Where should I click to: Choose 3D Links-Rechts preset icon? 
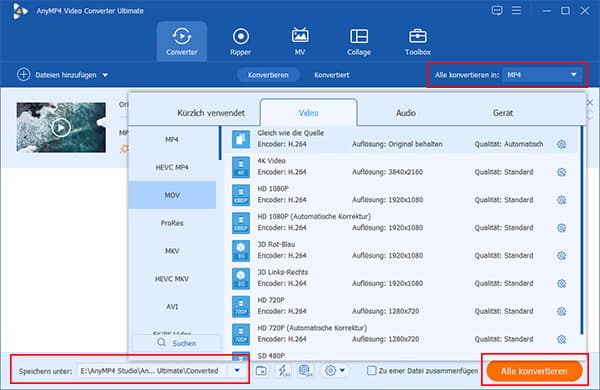coord(241,278)
